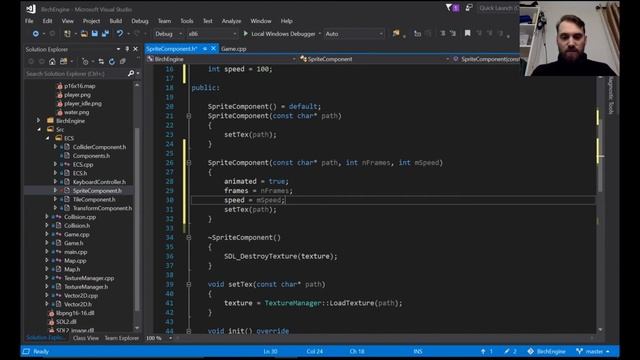Select TileComponent.h in Solution Explorer
The height and width of the screenshot is (360, 640).
[x=94, y=200]
